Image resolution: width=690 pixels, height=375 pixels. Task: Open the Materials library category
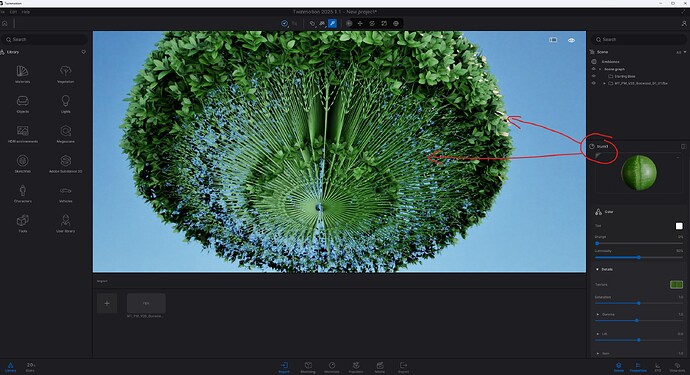pos(22,74)
